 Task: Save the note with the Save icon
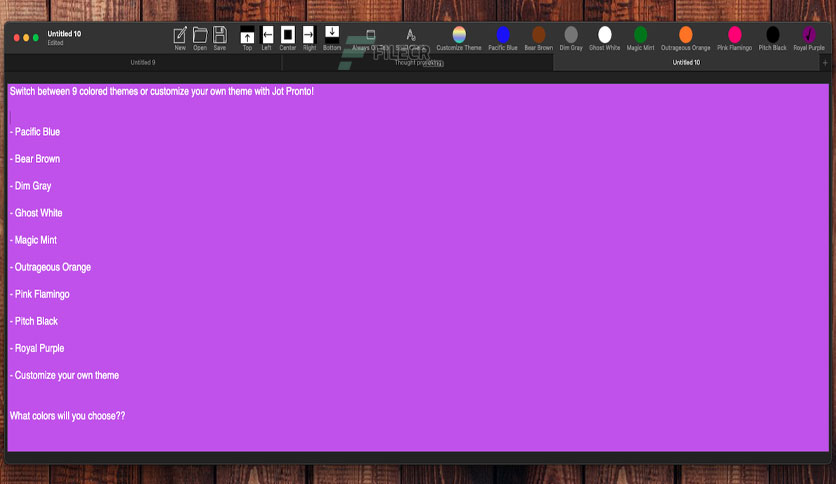pos(220,35)
